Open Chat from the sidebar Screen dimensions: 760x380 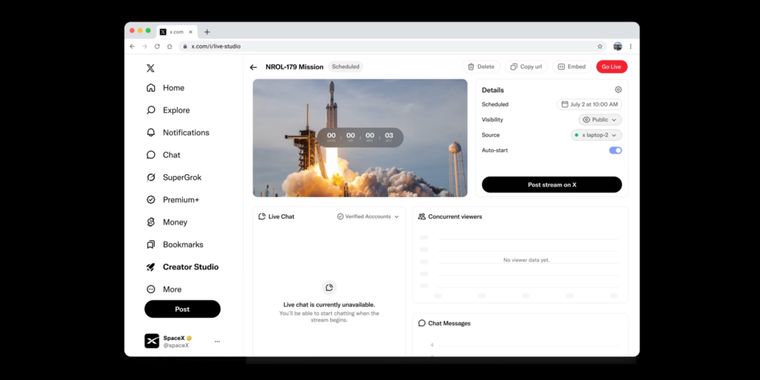tap(163, 155)
